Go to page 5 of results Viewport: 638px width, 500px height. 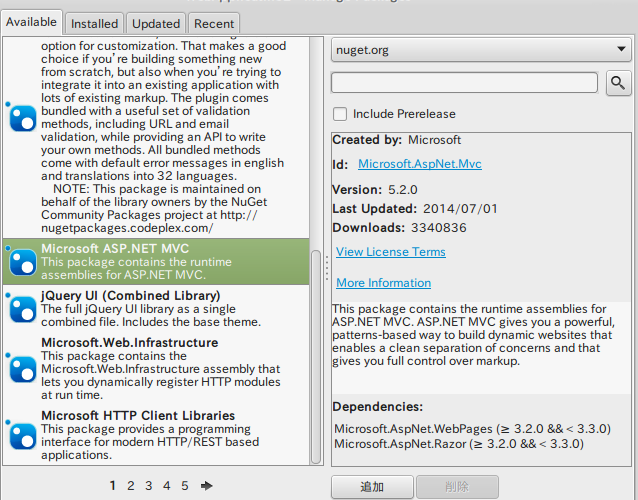click(185, 486)
